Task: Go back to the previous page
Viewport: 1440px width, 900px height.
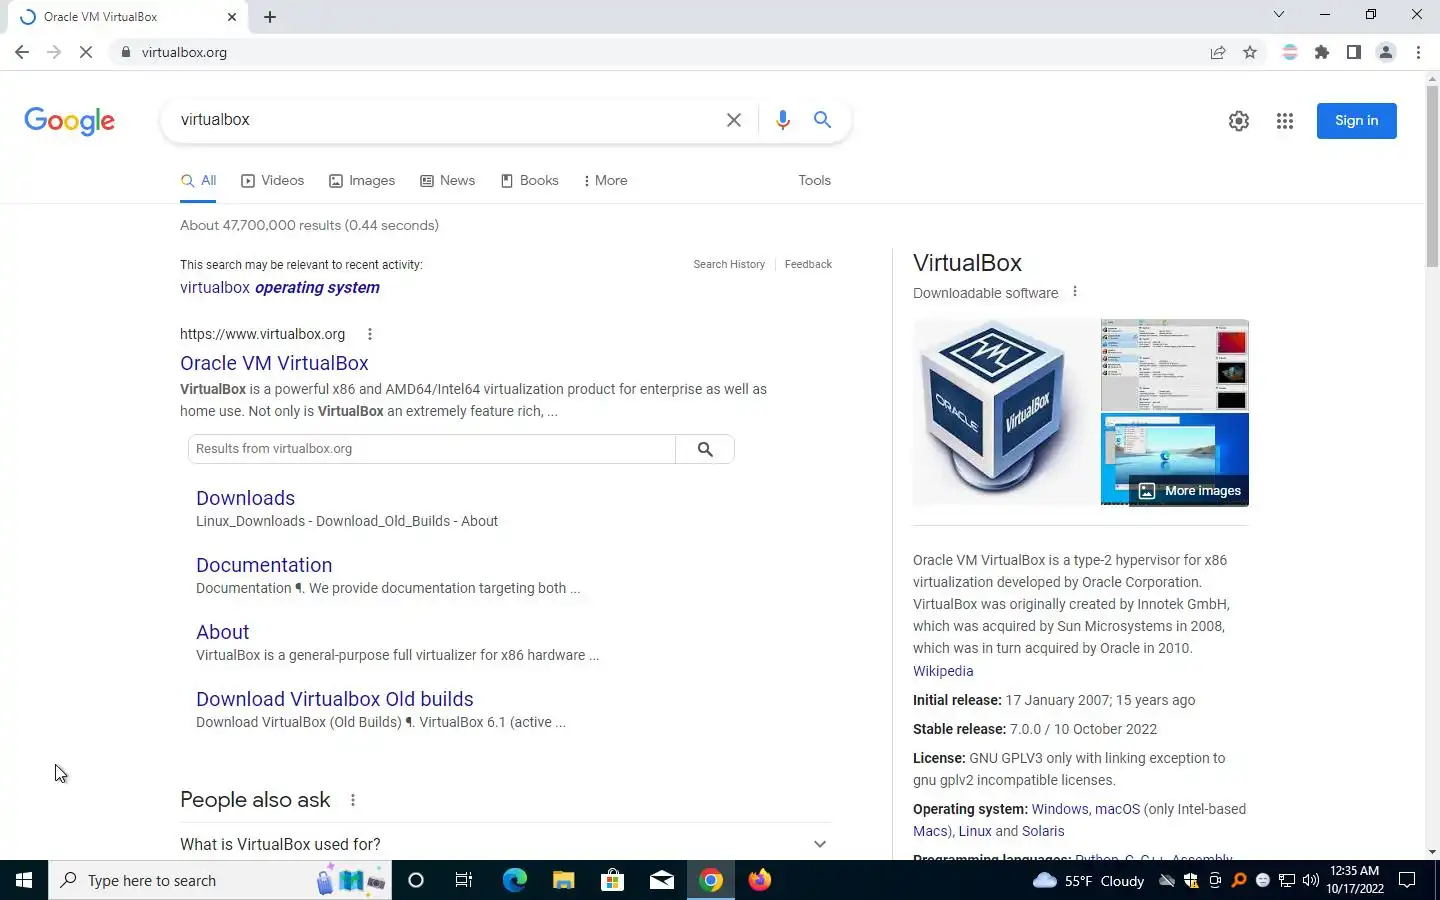Action: click(22, 52)
